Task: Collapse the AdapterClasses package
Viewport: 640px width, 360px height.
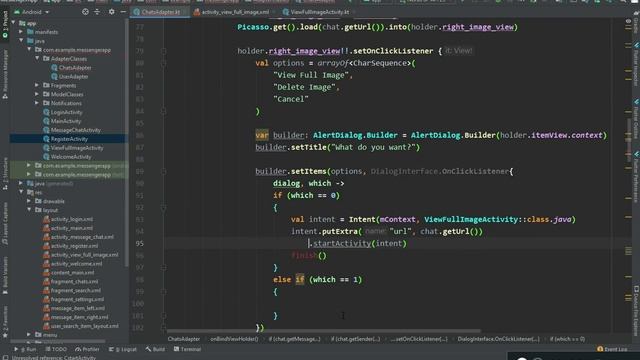Action: tap(37, 59)
